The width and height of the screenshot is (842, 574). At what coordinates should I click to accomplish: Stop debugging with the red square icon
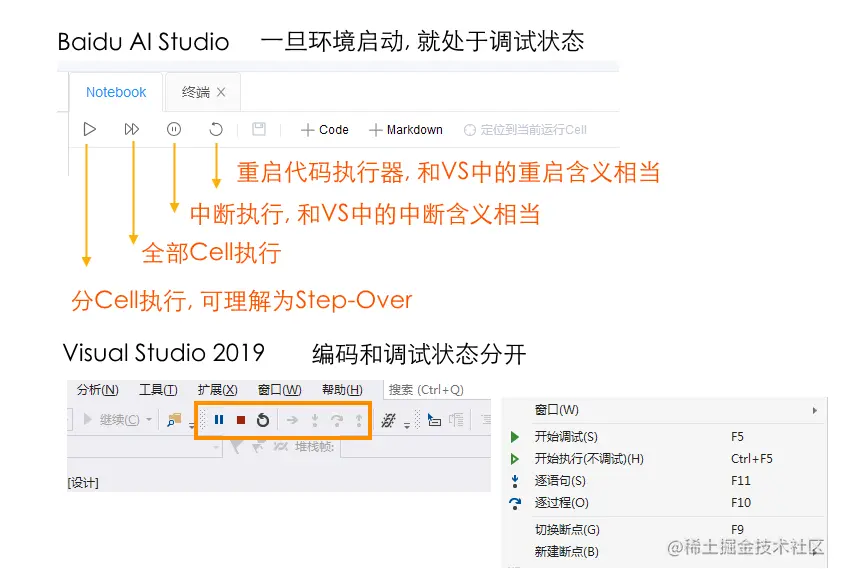pyautogui.click(x=241, y=420)
